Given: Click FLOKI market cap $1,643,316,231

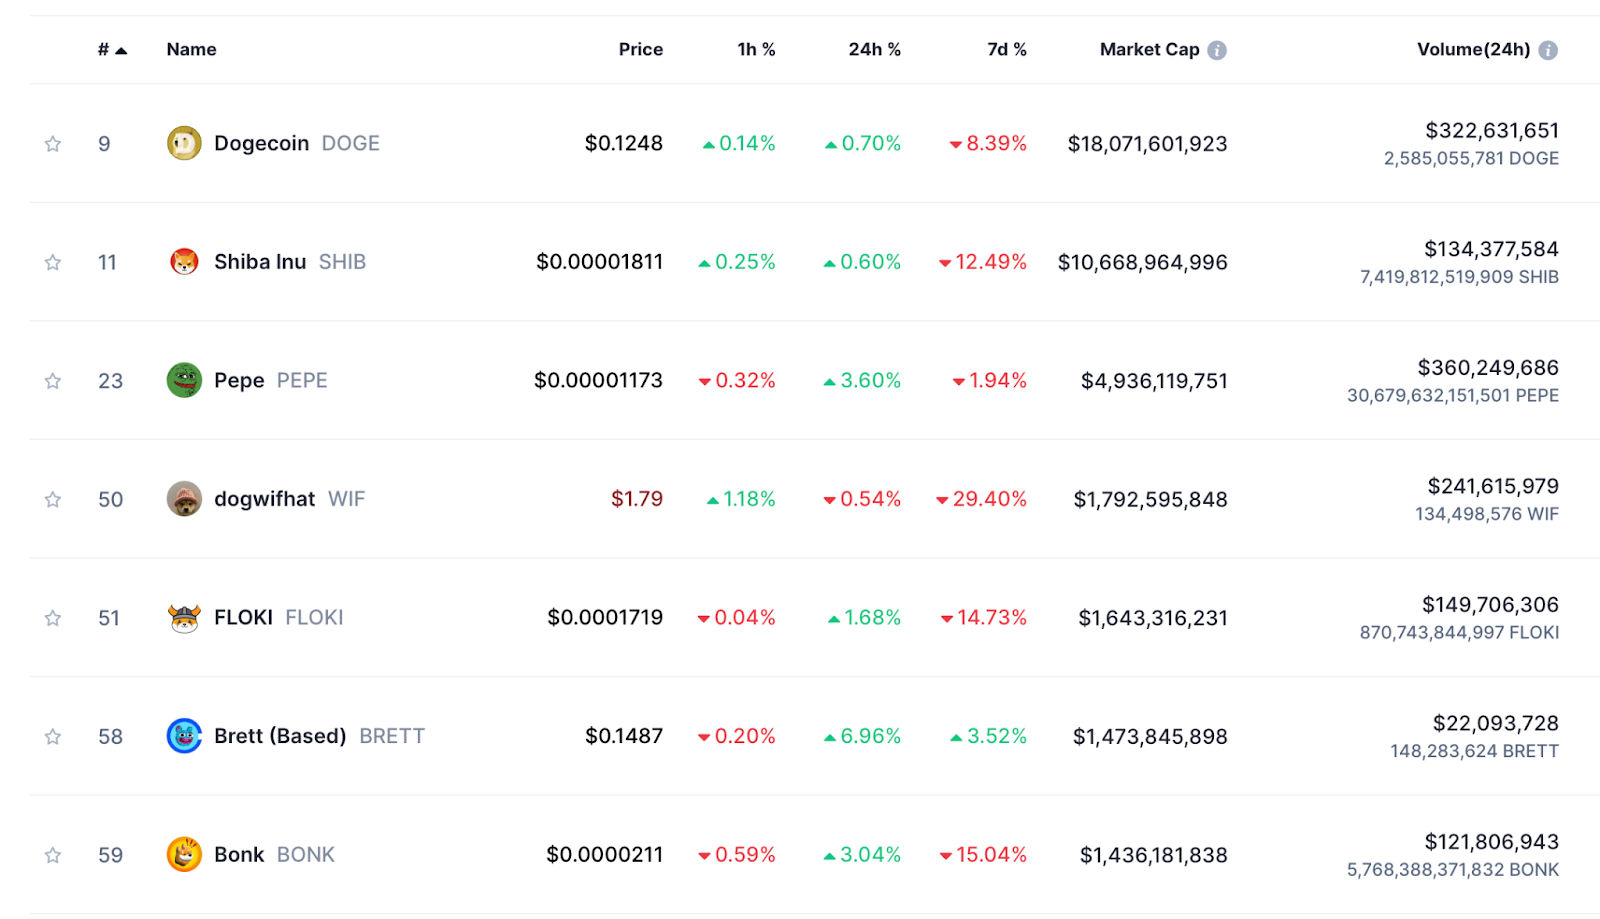Looking at the screenshot, I should [x=1153, y=619].
